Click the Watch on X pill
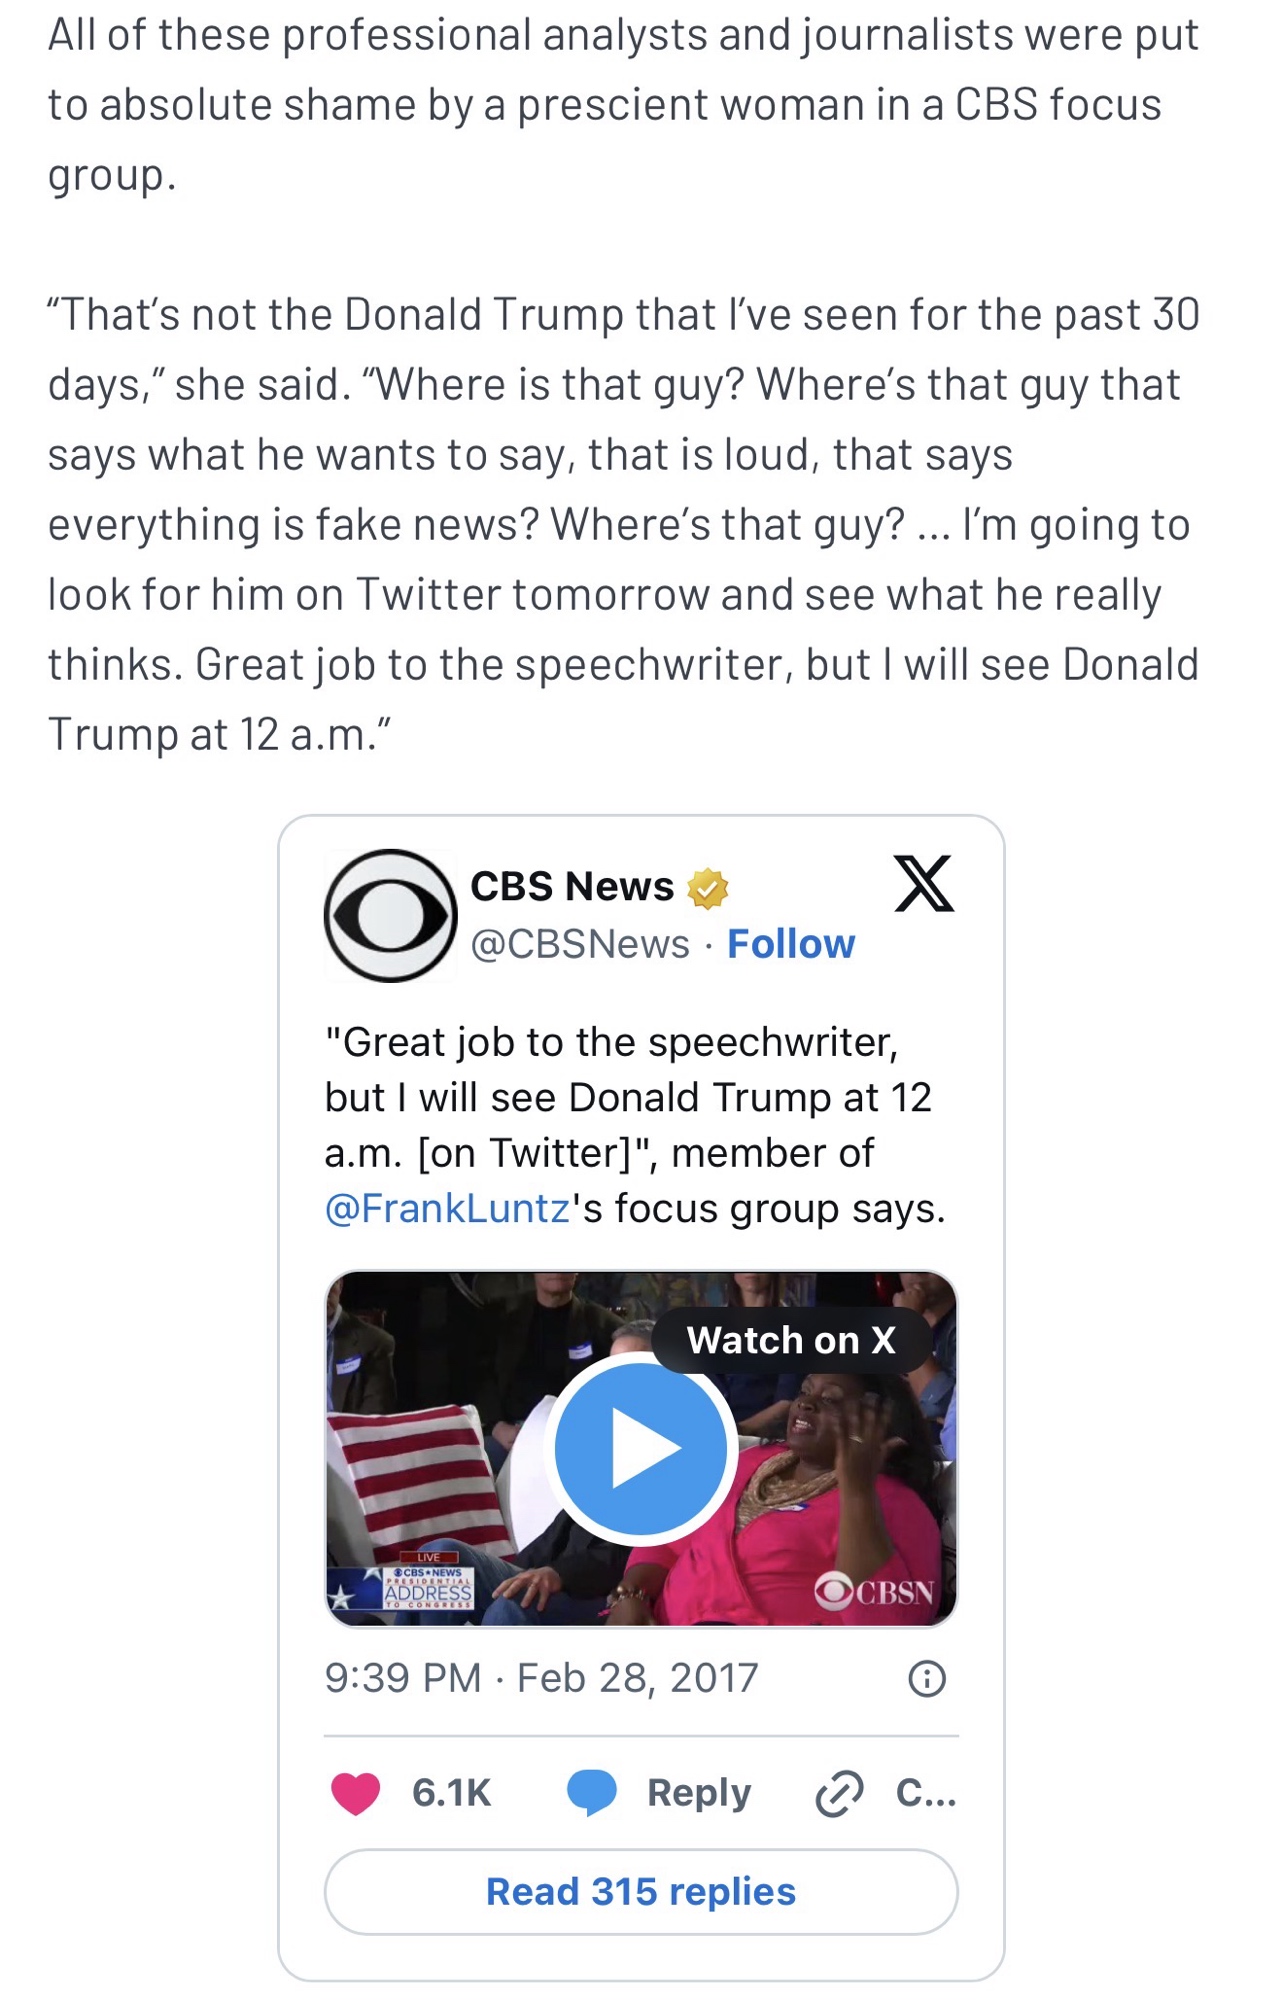The height and width of the screenshot is (2000, 1283). pos(791,1340)
